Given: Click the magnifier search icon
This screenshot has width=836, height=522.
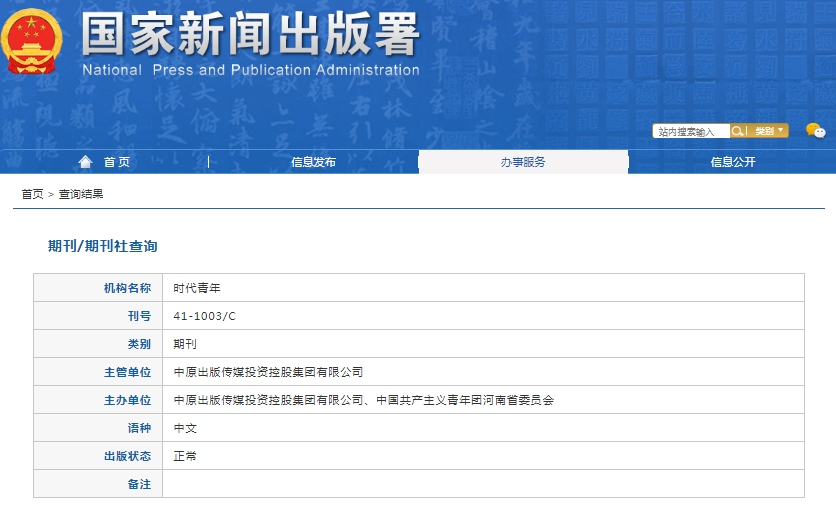Looking at the screenshot, I should [737, 131].
